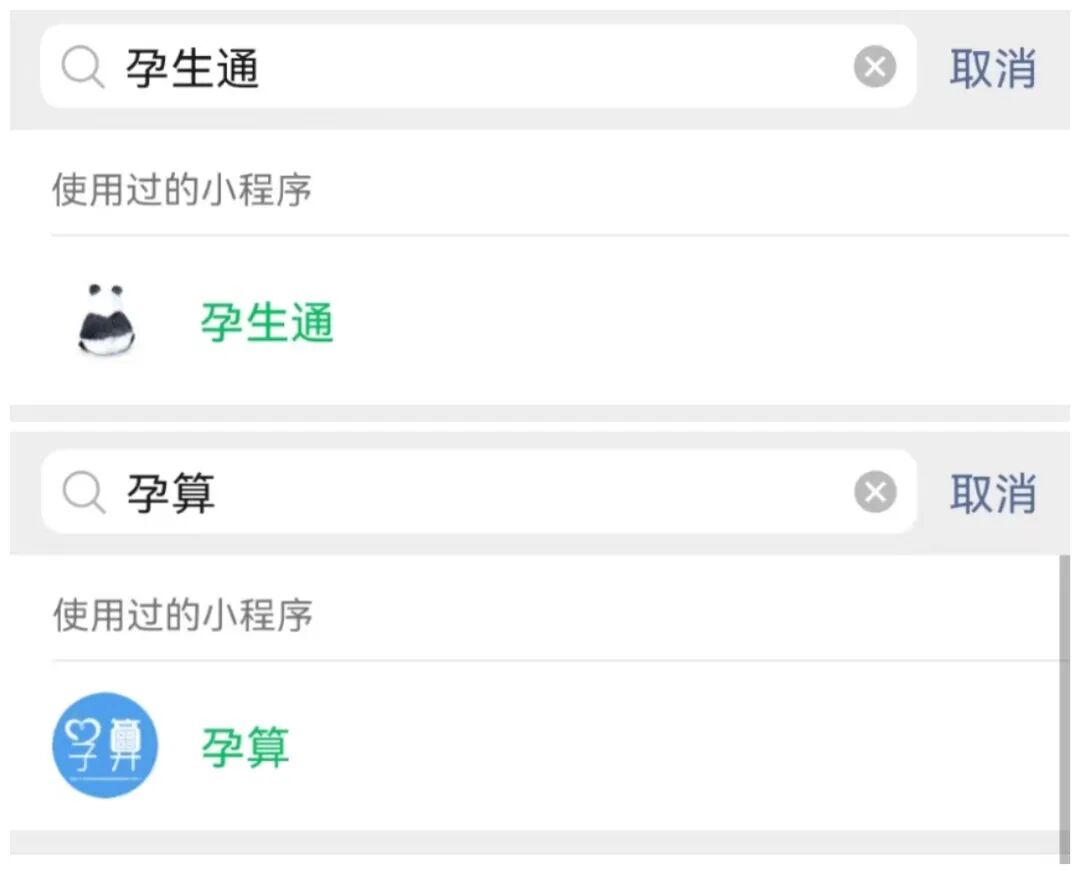Place cursor on typed 孕算 text in search box

tap(170, 493)
